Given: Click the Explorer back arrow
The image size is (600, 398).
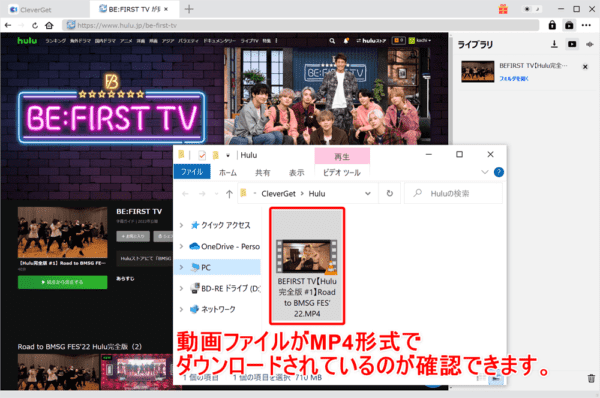Looking at the screenshot, I should pos(185,194).
